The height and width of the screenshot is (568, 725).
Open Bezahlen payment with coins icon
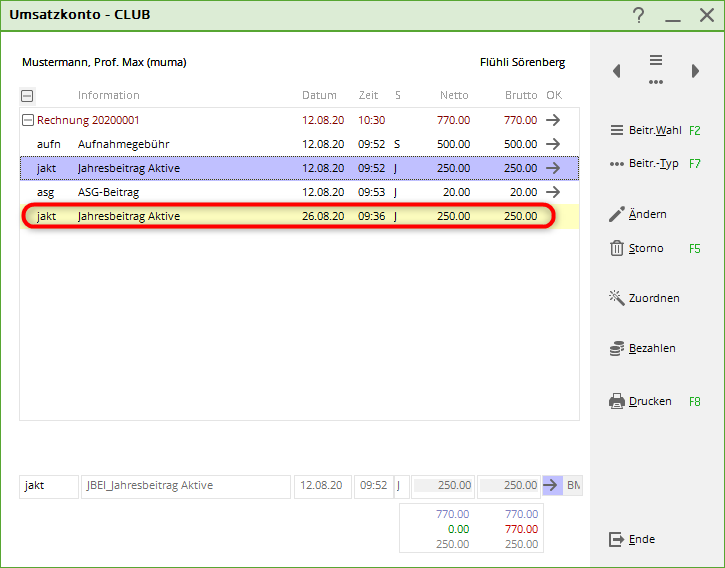tap(642, 348)
